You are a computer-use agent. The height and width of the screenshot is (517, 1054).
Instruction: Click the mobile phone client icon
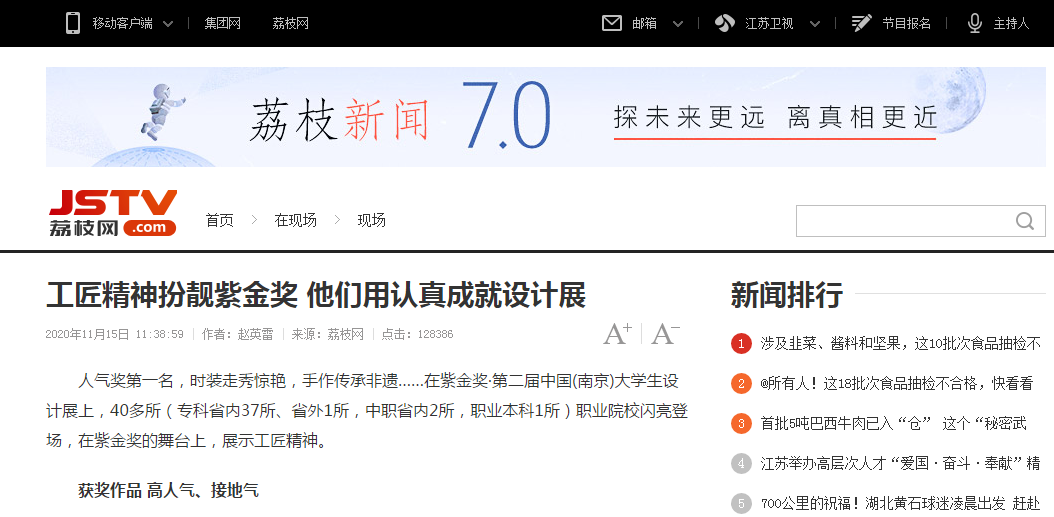click(x=73, y=23)
